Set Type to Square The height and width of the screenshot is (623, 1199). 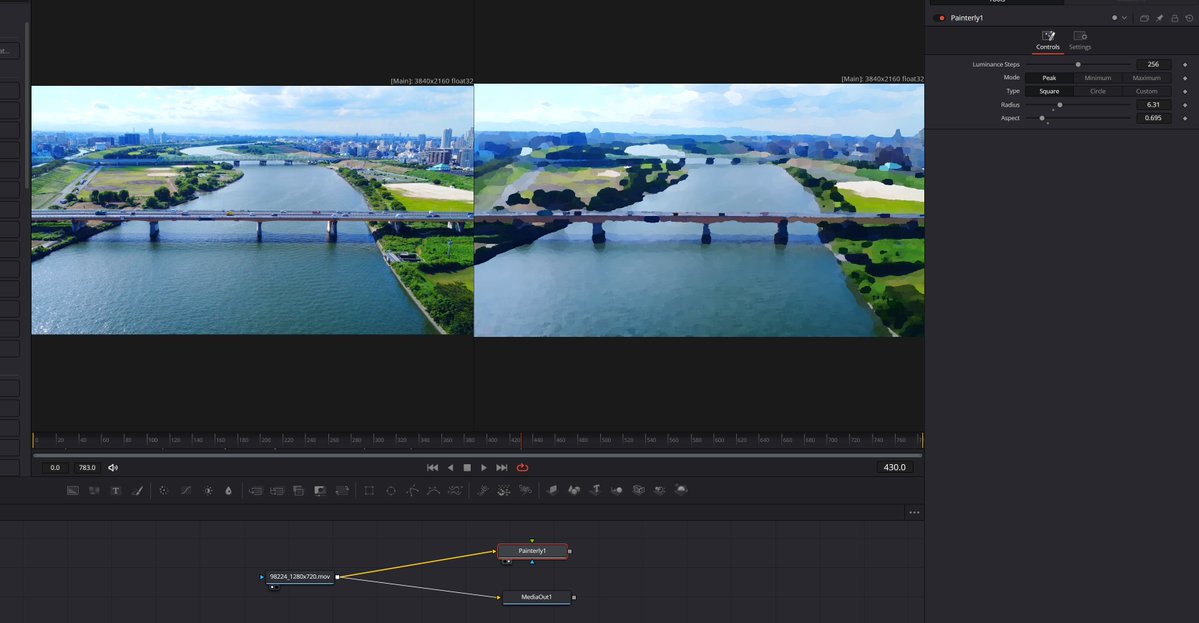coord(1049,91)
